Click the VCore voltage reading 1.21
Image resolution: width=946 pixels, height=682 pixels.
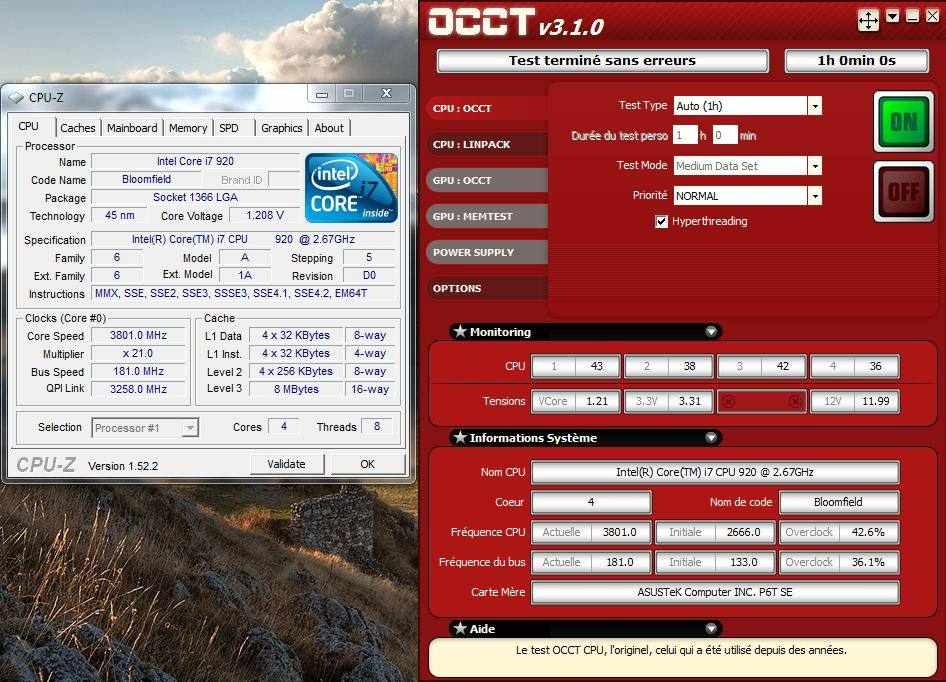coord(597,401)
